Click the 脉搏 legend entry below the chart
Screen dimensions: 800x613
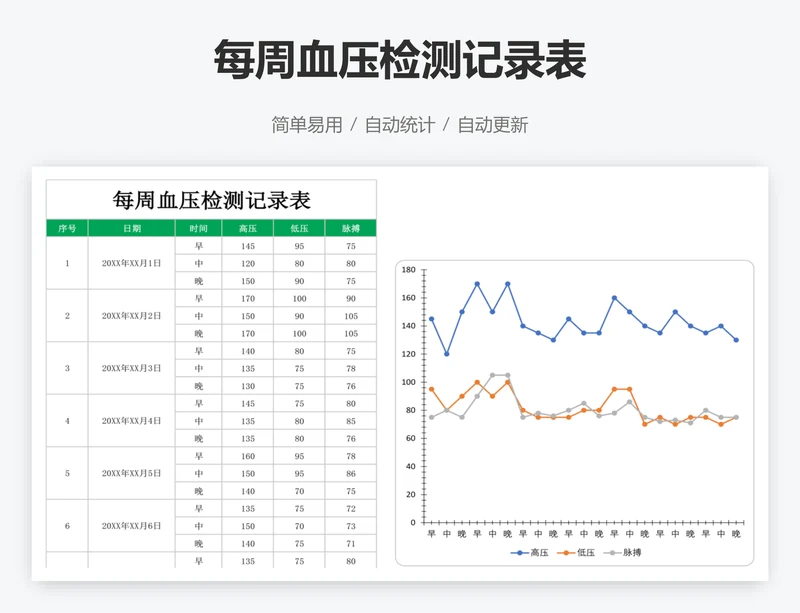click(622, 552)
